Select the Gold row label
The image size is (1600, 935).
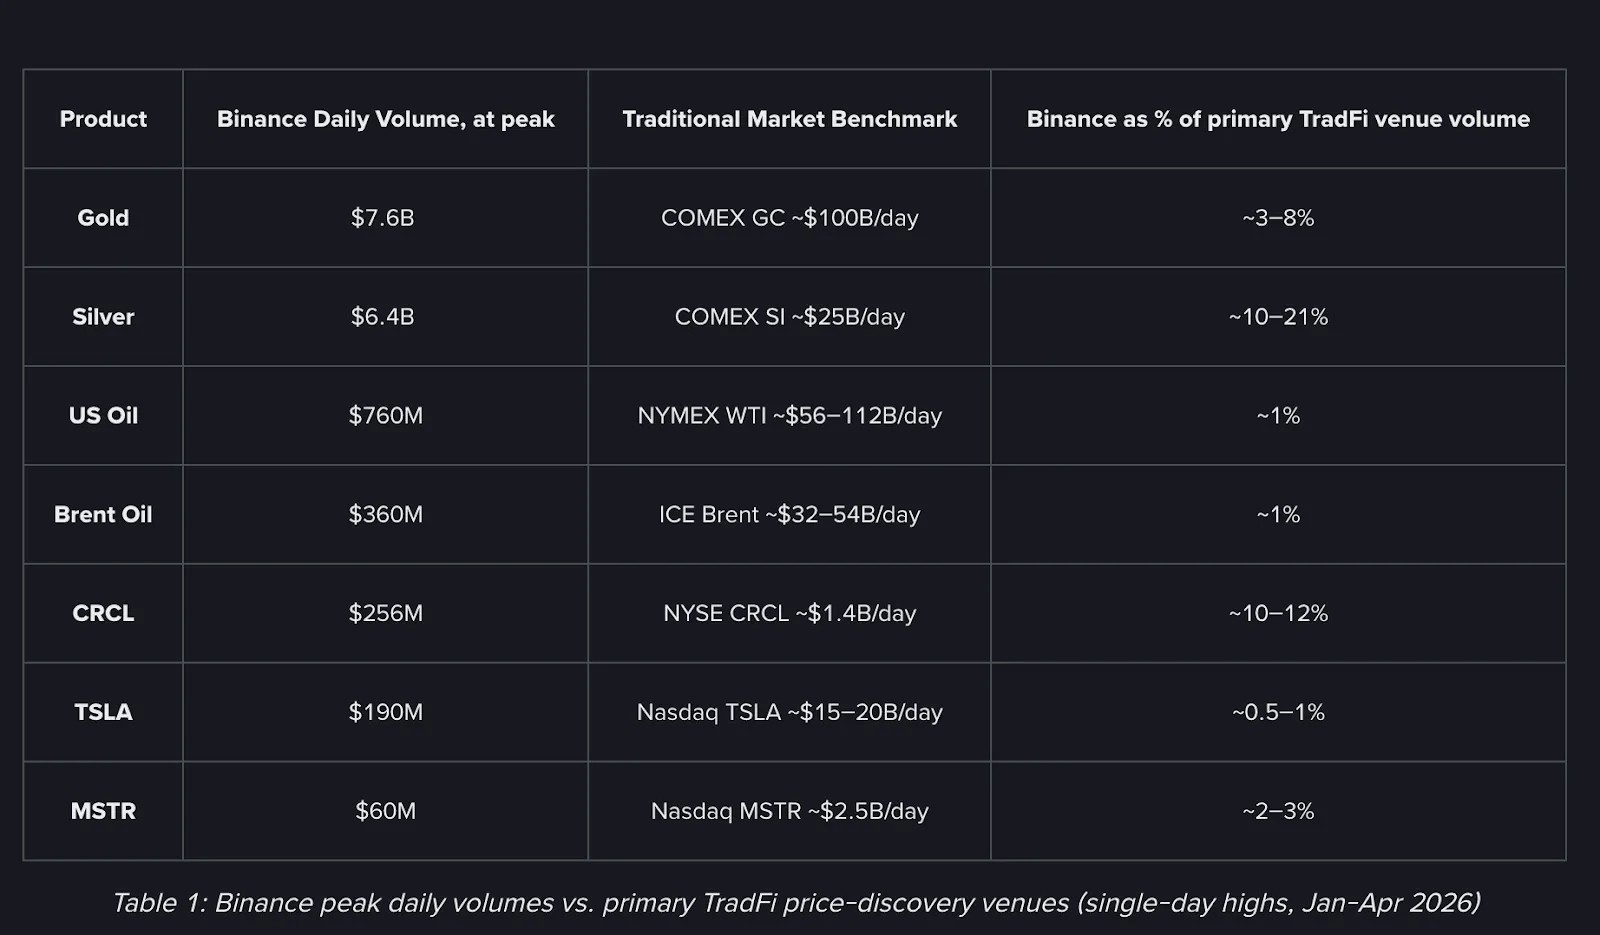(103, 218)
